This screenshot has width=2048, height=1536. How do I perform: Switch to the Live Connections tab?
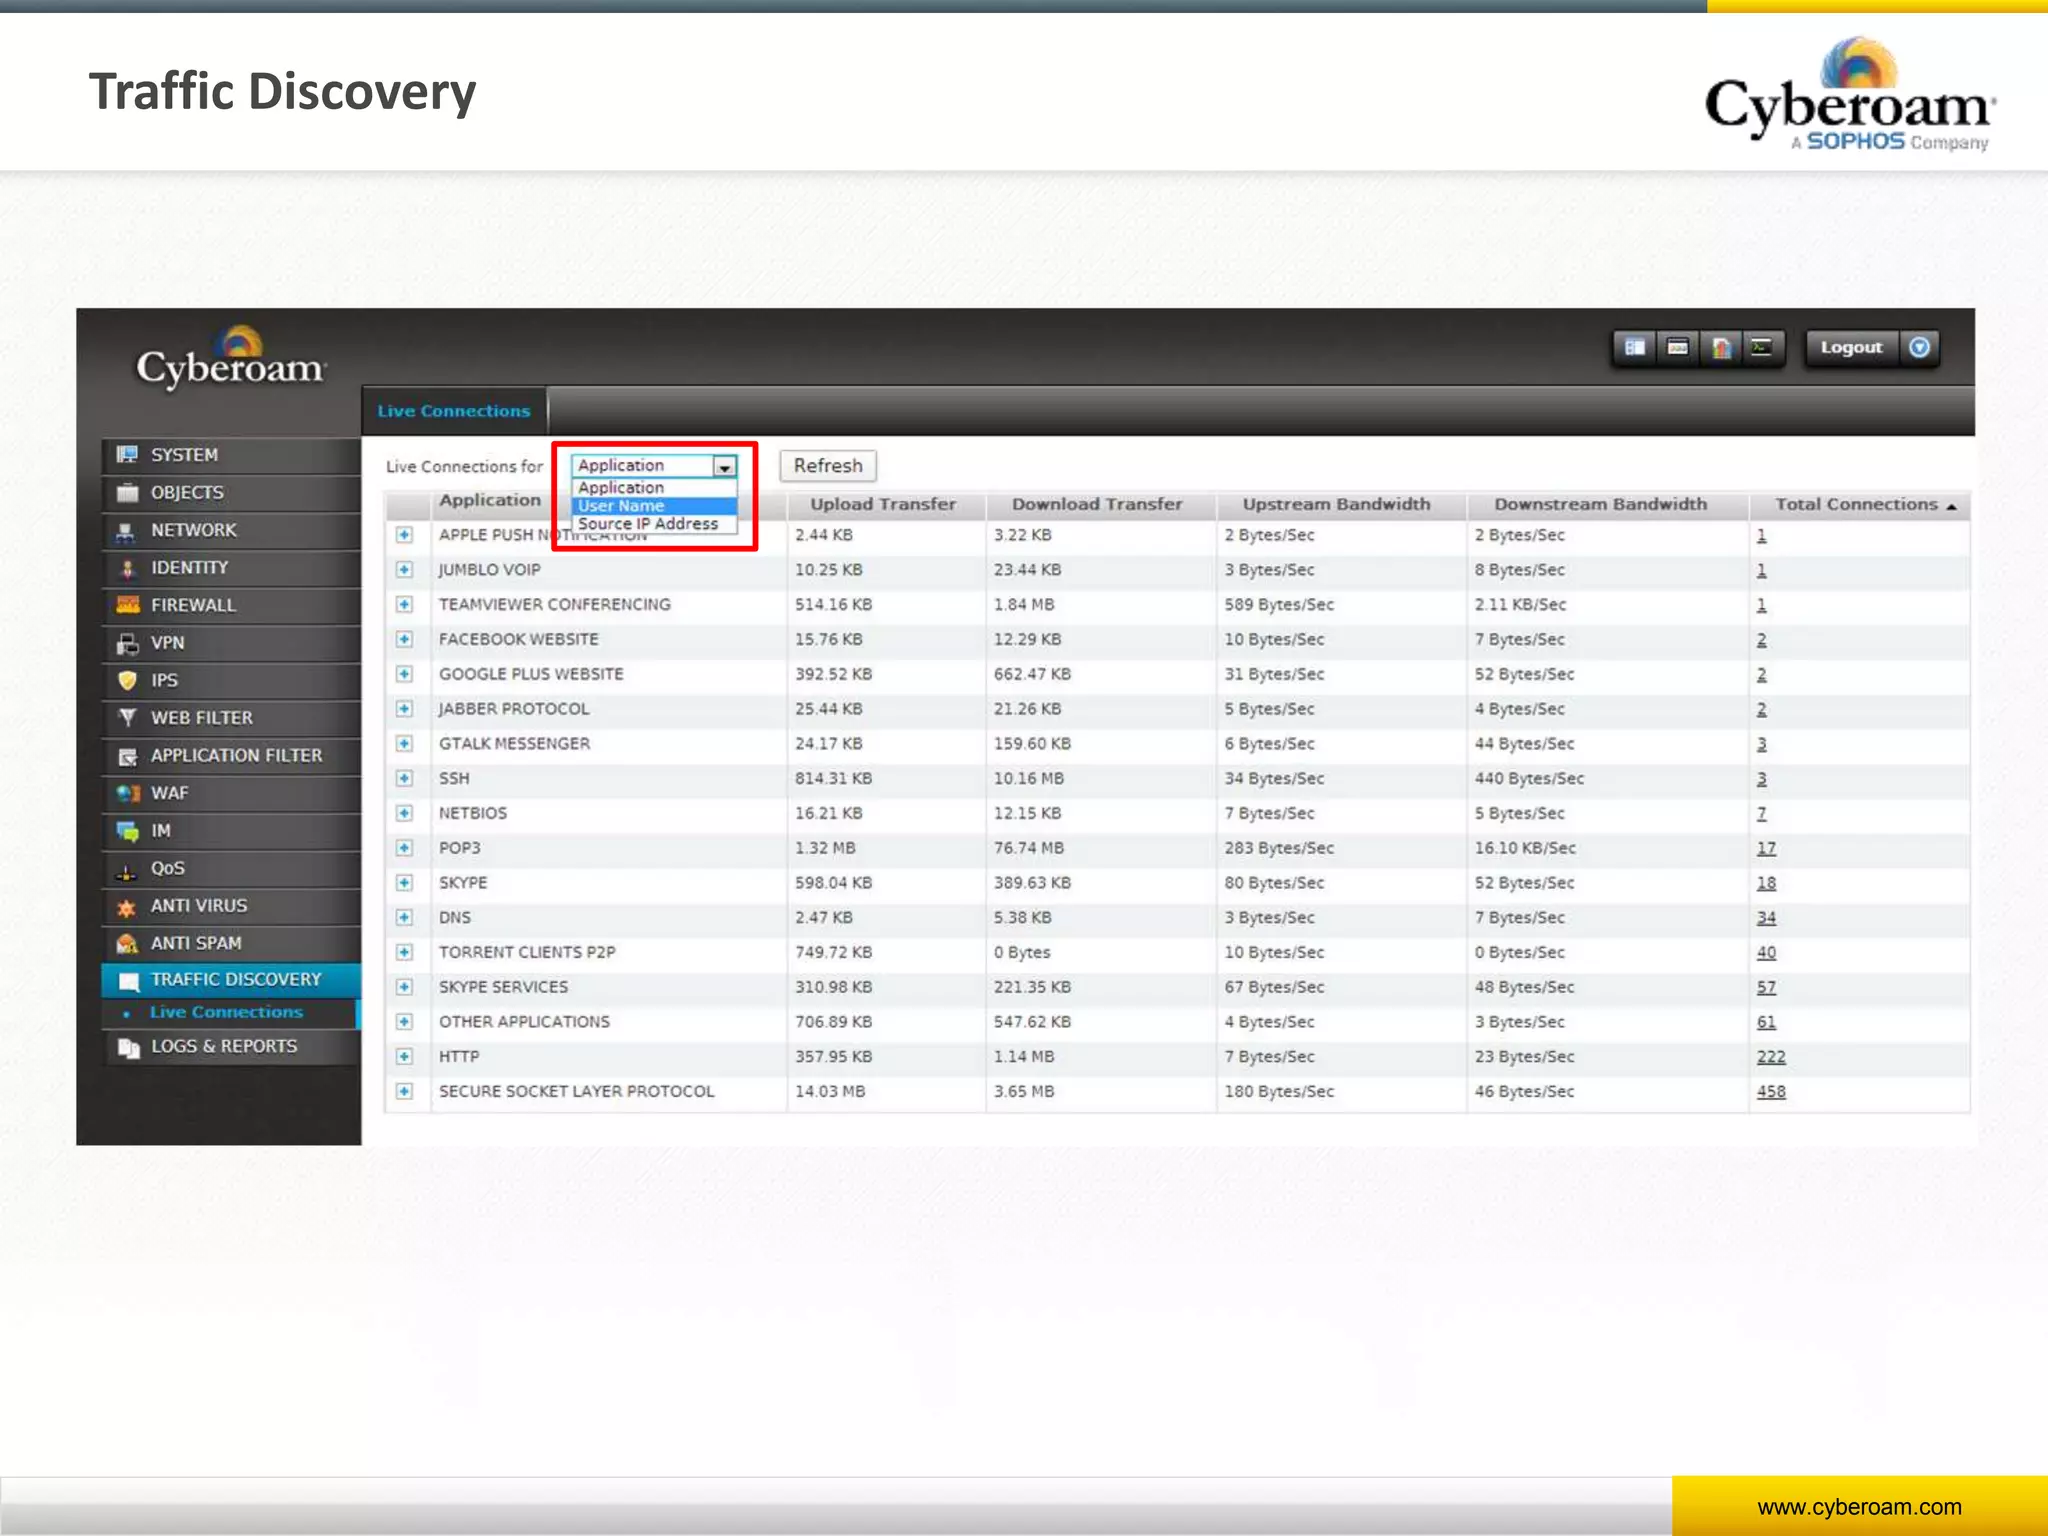pos(454,411)
